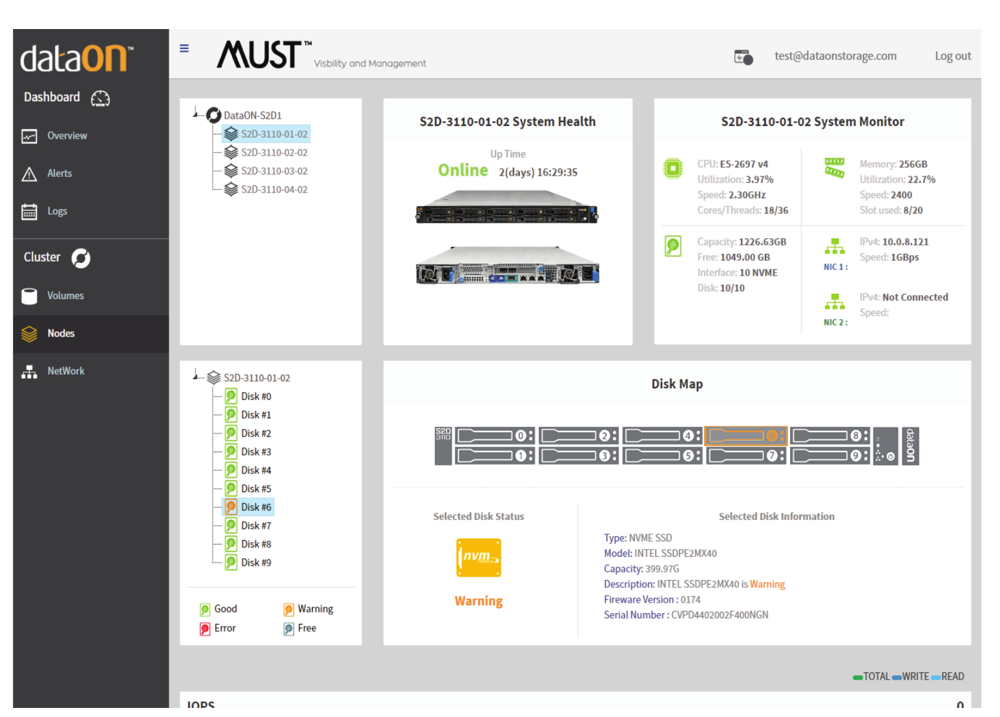Click the Dashboard gauge icon
The image size is (1000, 717).
click(100, 98)
